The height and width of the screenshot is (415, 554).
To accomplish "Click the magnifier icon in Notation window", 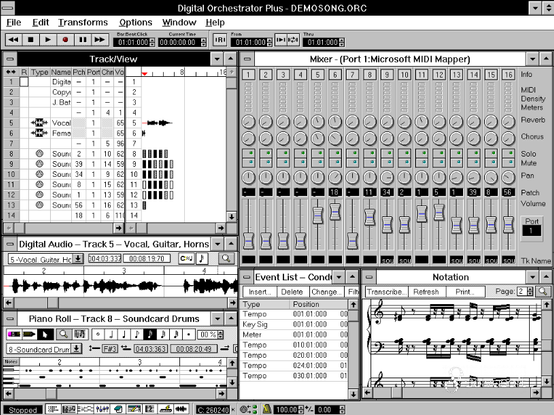I will 543,292.
